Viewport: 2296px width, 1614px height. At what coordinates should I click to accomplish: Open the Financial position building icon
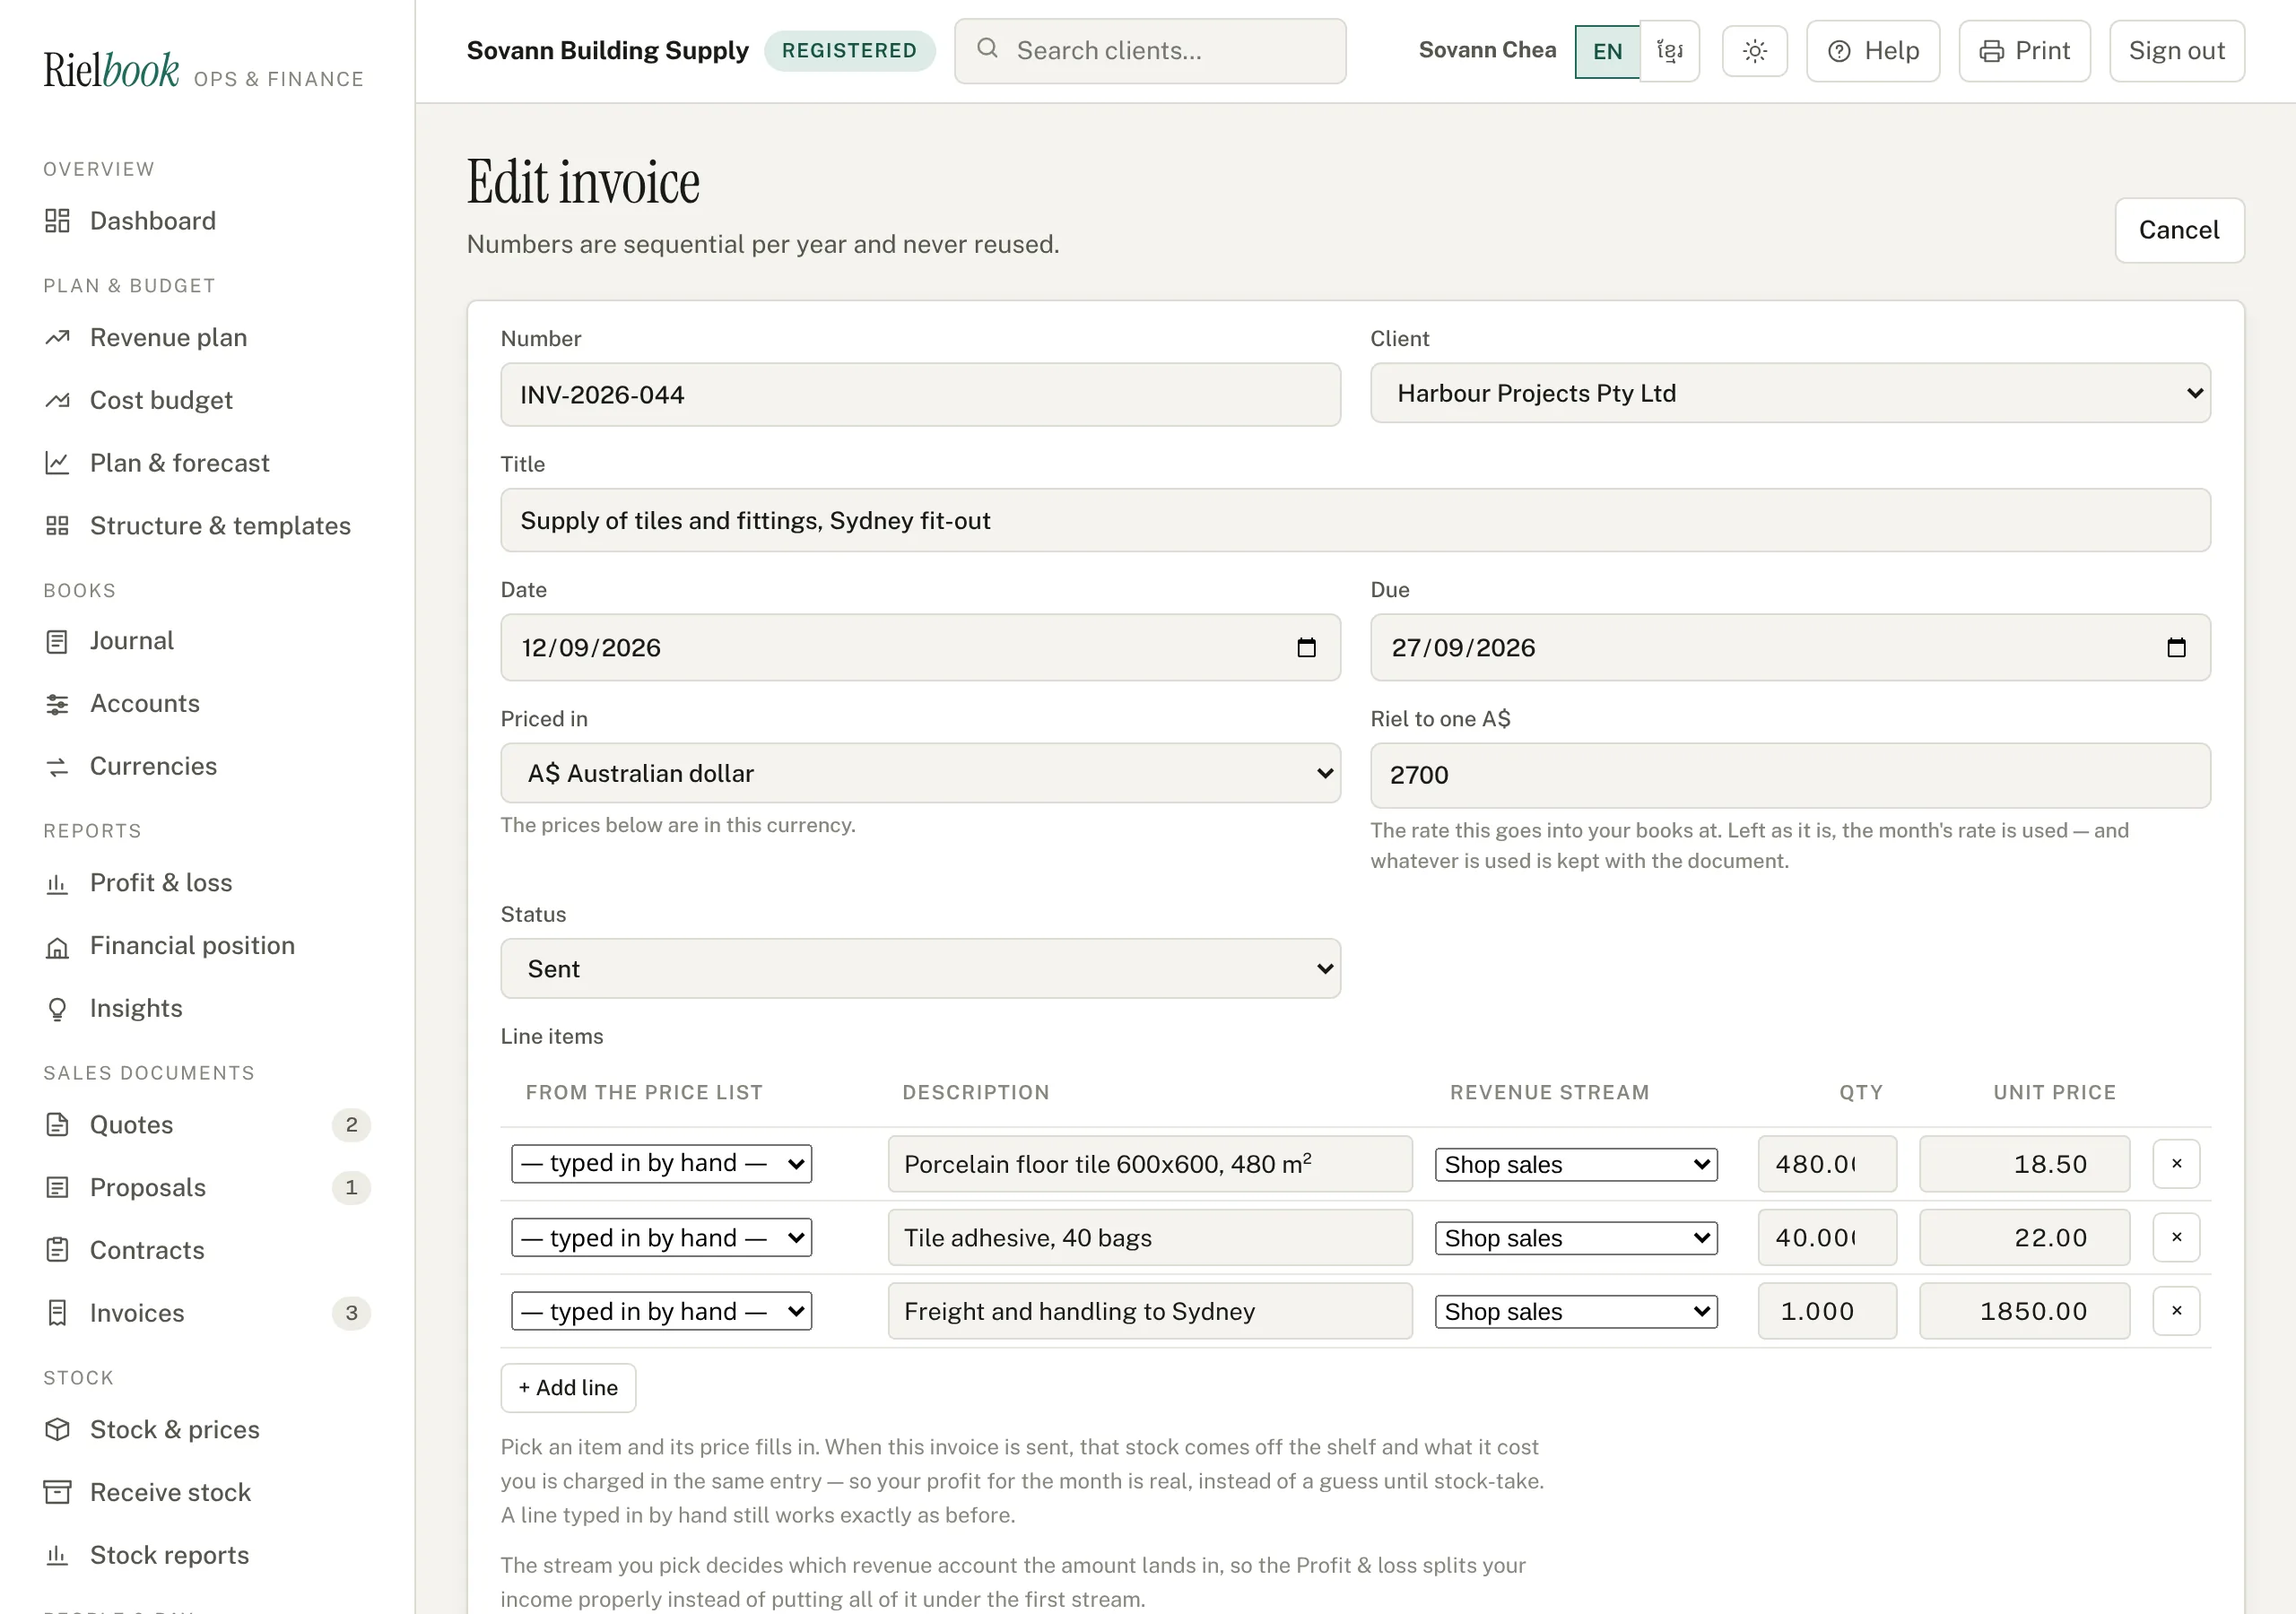[x=57, y=946]
